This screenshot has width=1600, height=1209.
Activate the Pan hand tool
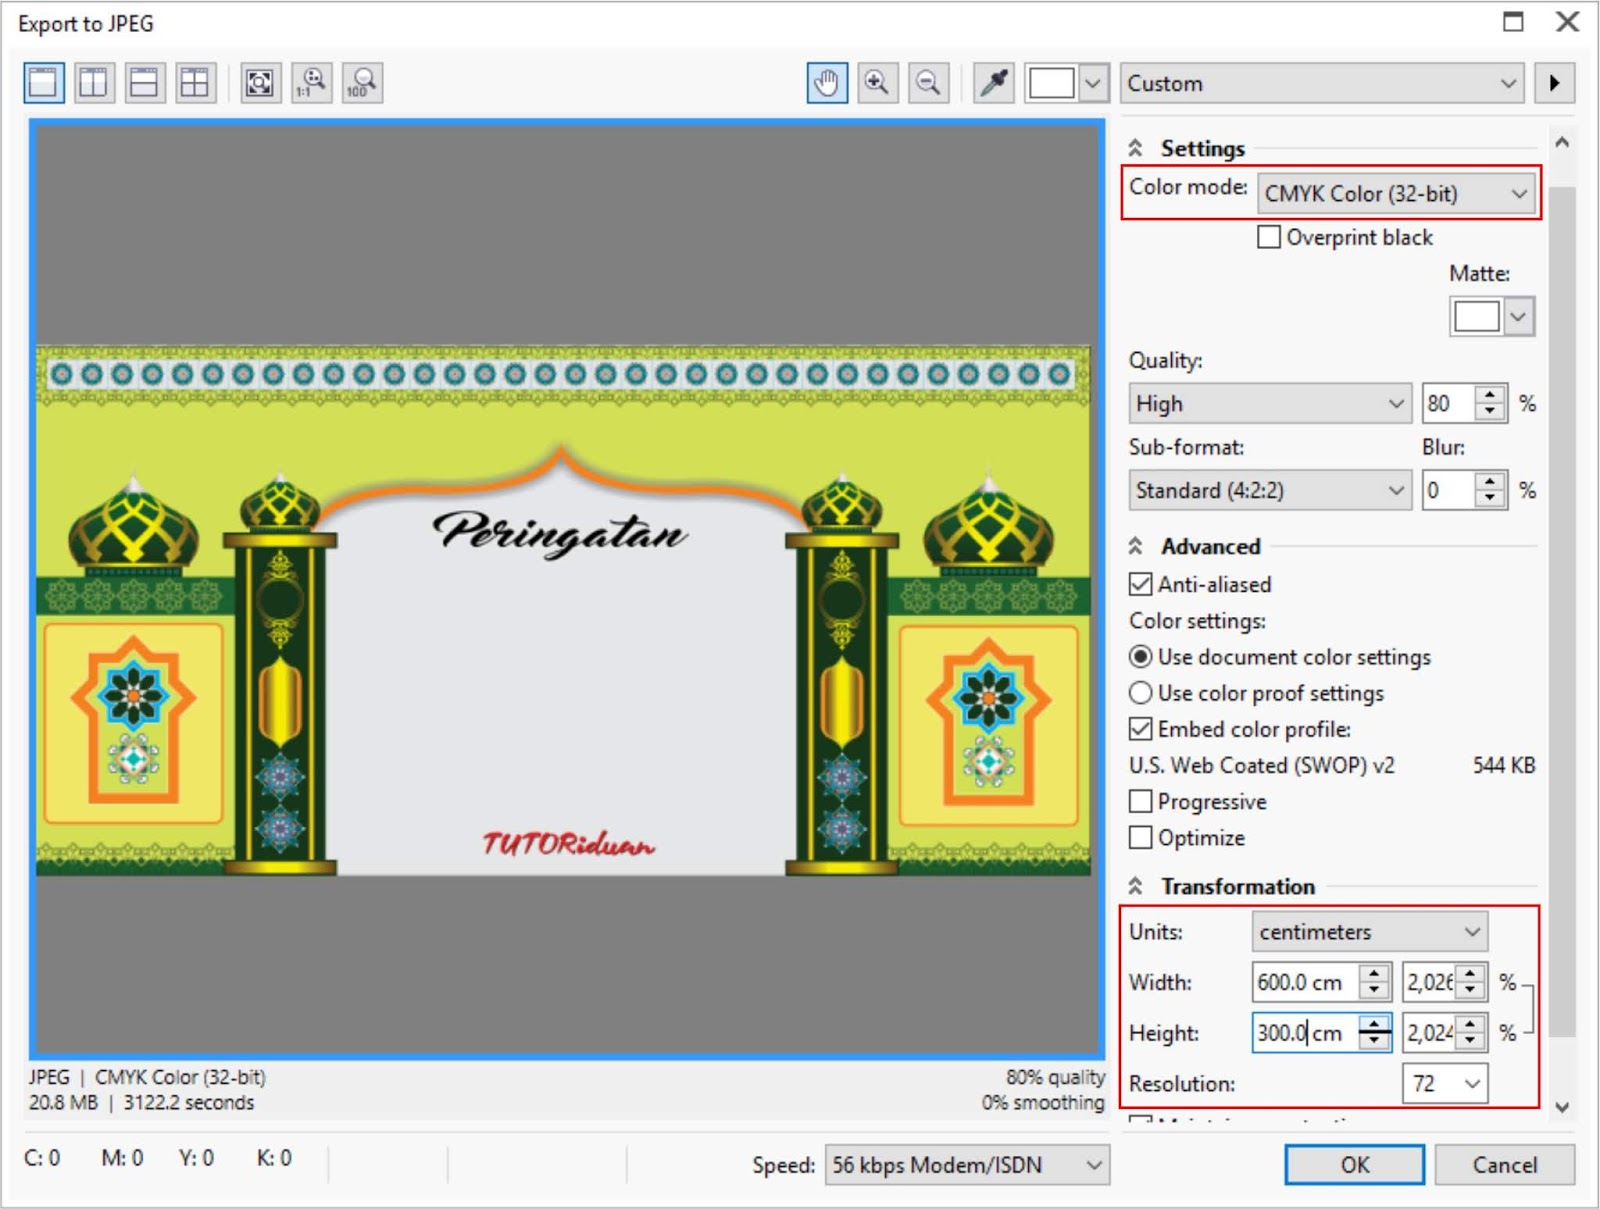pyautogui.click(x=826, y=83)
